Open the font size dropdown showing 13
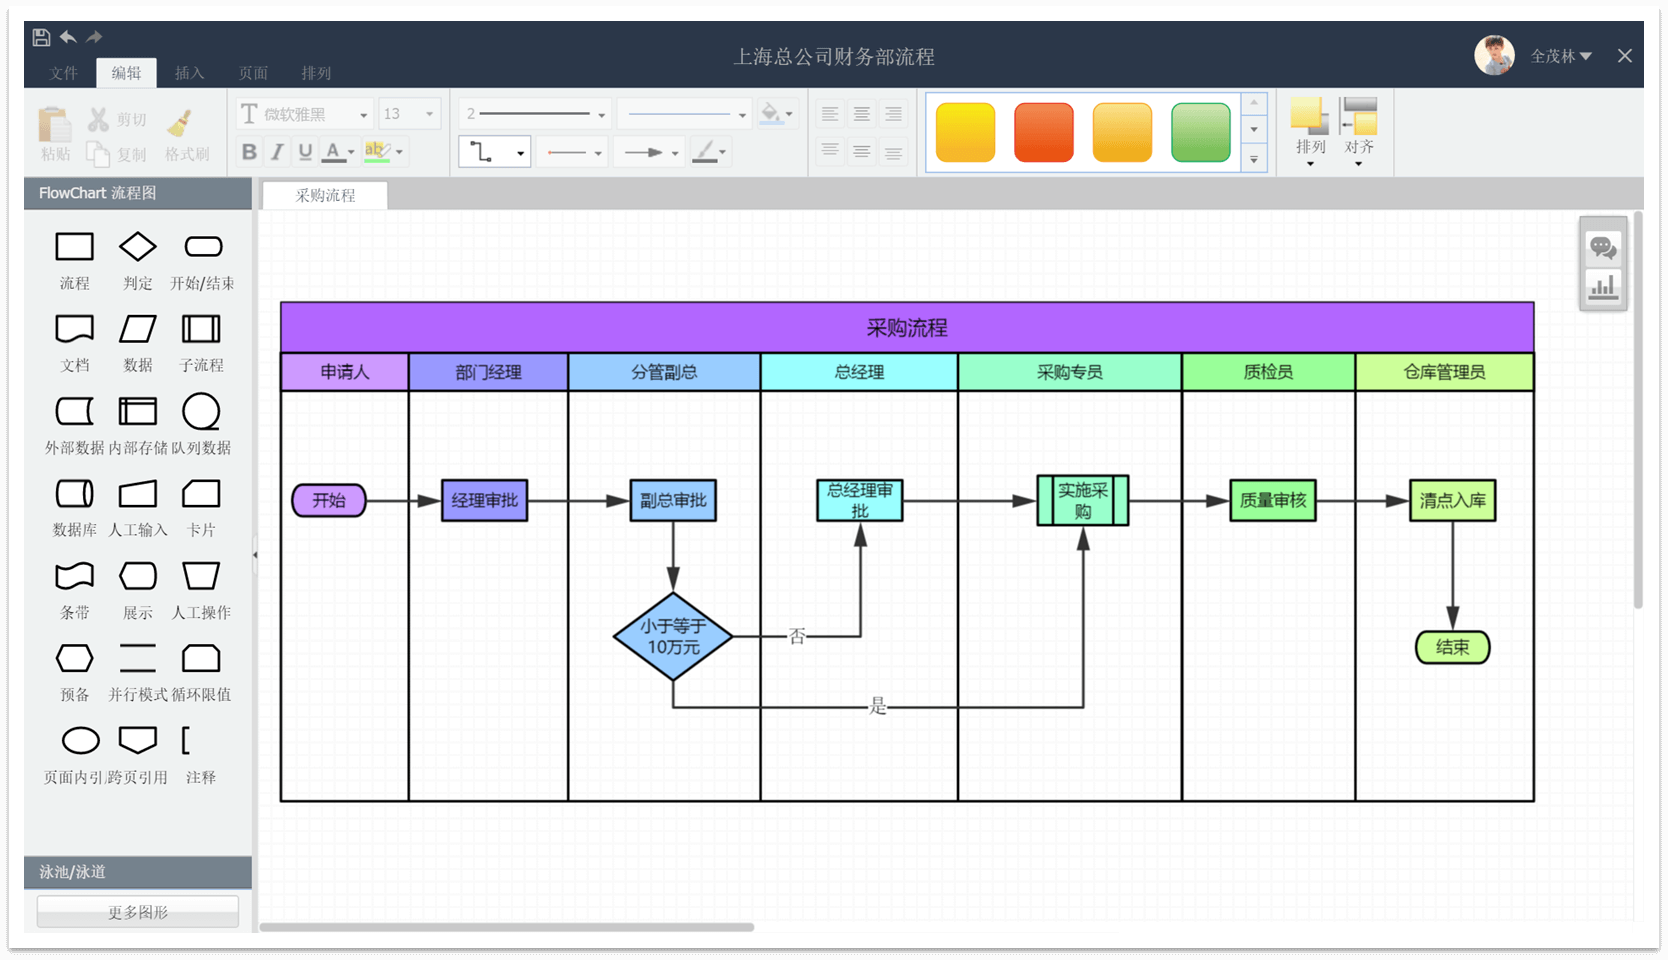Image resolution: width=1668 pixels, height=960 pixels. point(430,113)
